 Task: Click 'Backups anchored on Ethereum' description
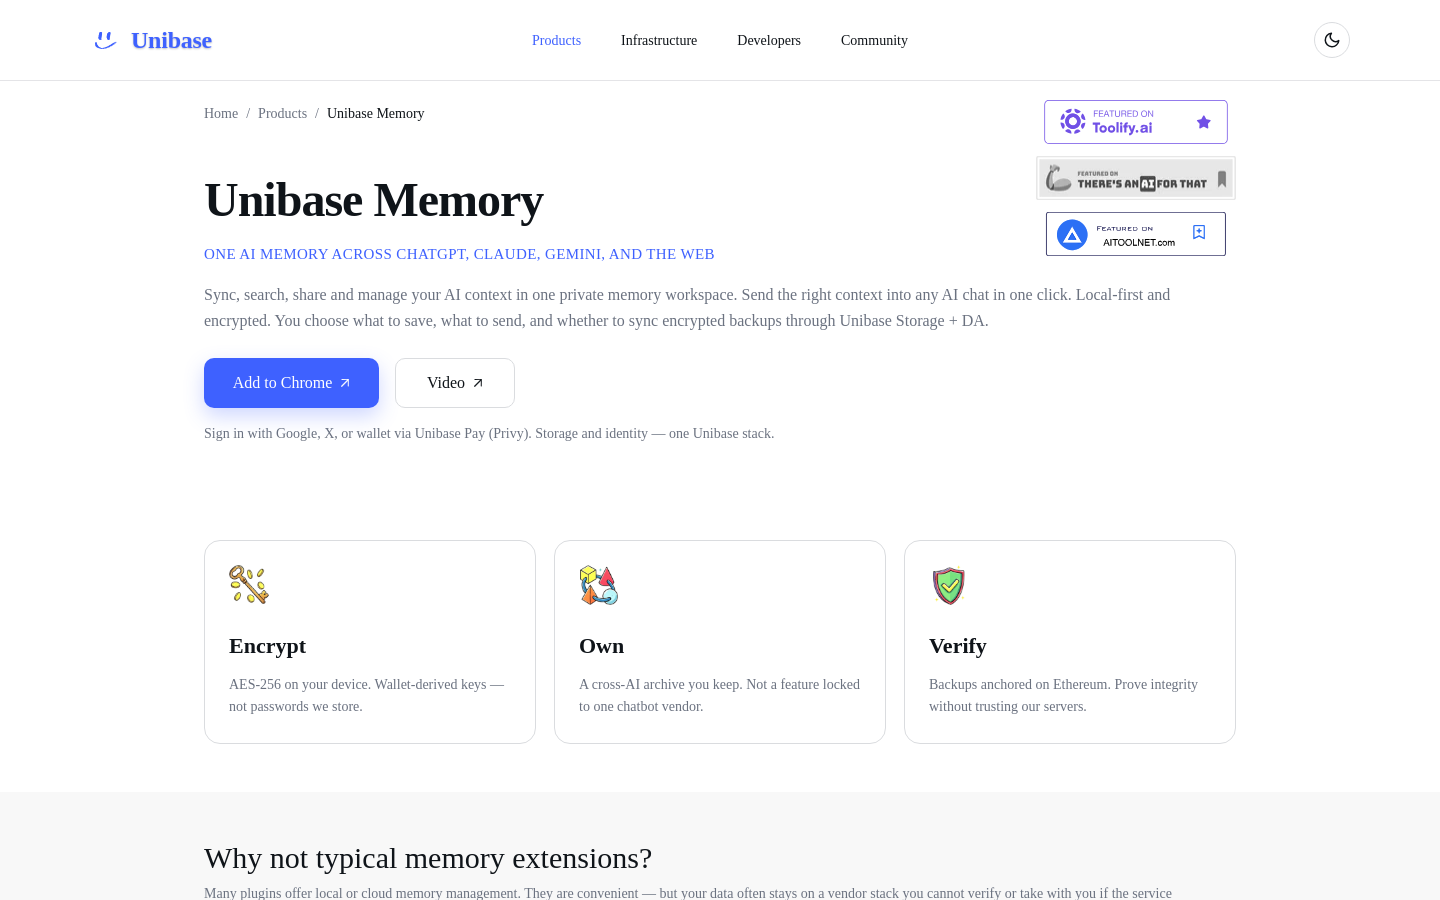[x=1063, y=695]
